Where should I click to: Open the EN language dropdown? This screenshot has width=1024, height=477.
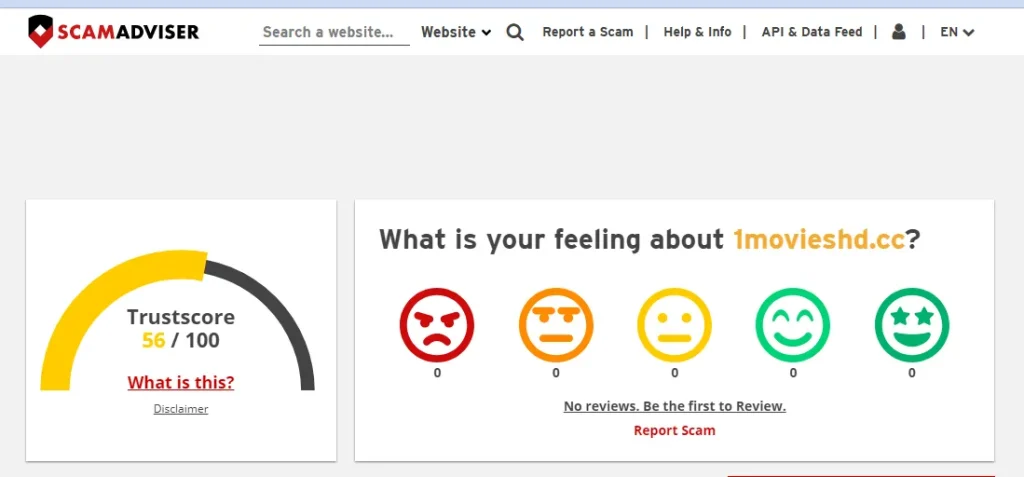point(957,32)
